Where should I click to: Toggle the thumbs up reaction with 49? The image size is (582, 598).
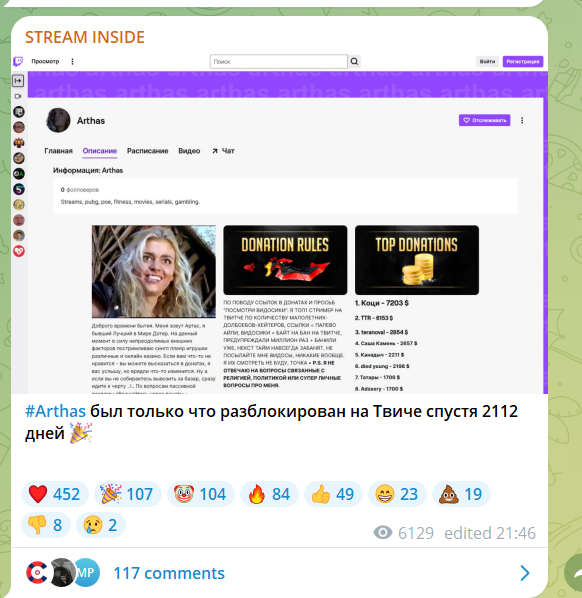coord(333,494)
